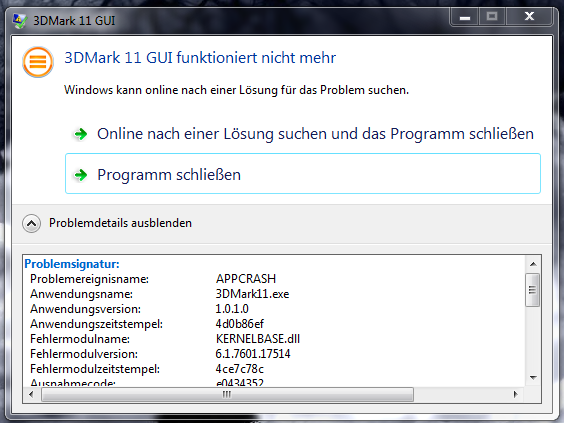Image resolution: width=564 pixels, height=423 pixels.
Task: Click green arrow beside Online nach einer Lösung
Action: (x=81, y=134)
